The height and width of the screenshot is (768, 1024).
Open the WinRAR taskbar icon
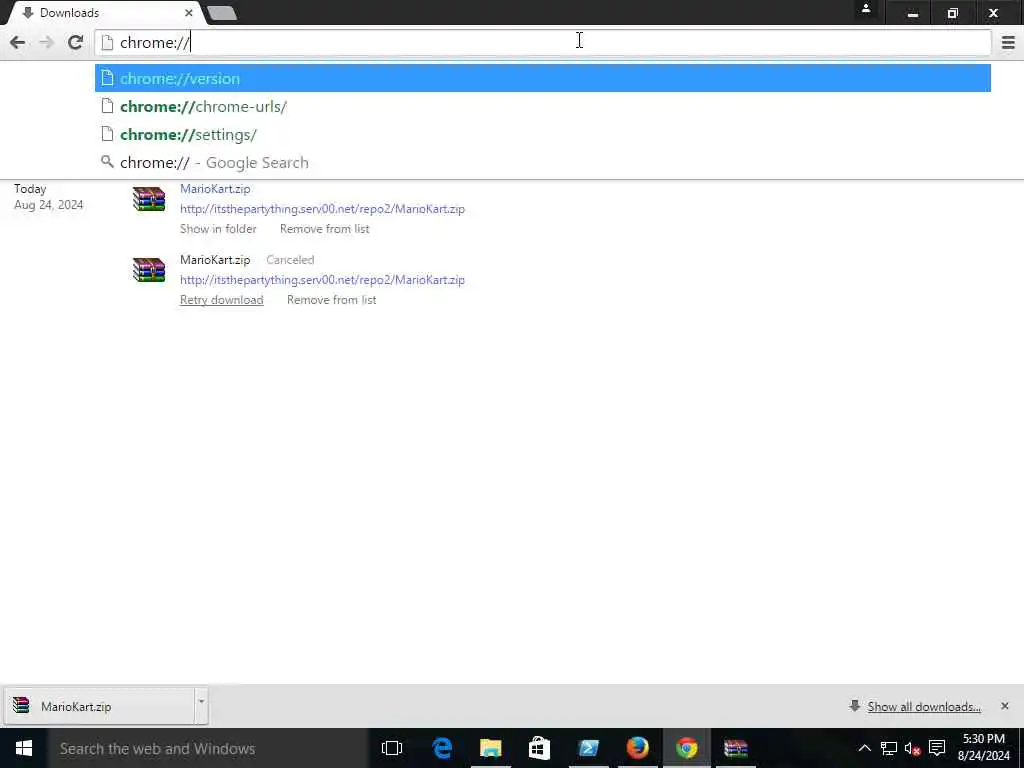735,748
